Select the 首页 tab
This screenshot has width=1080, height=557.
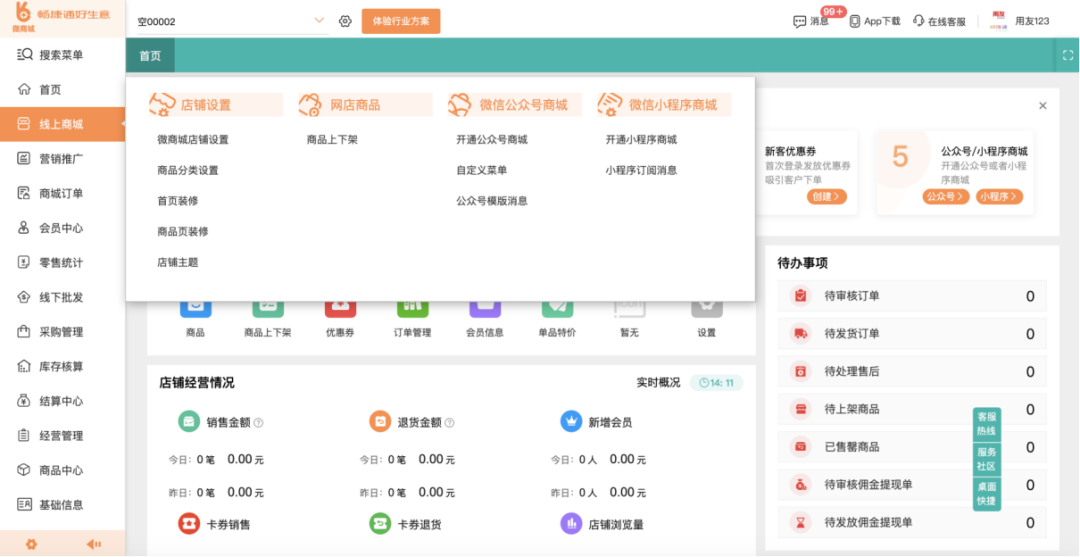(150, 56)
